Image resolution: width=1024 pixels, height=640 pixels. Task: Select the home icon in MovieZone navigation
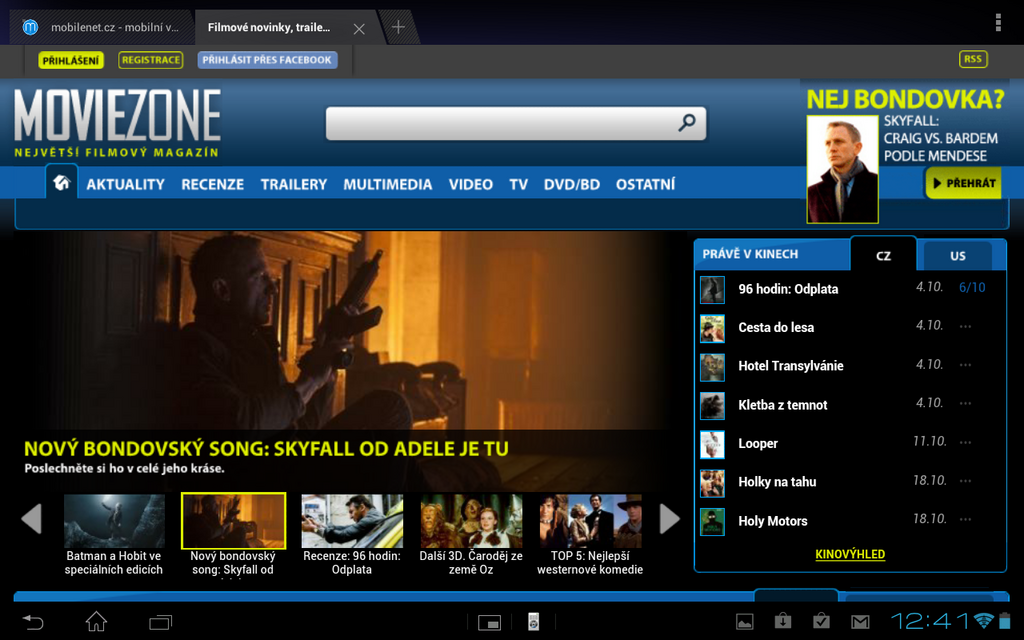[61, 183]
